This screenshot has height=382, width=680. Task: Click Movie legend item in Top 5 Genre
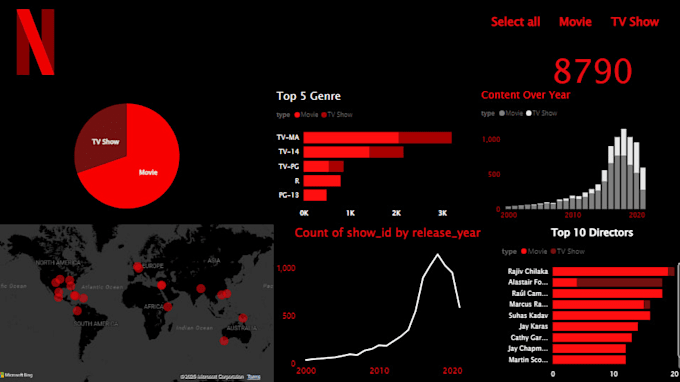pos(306,115)
